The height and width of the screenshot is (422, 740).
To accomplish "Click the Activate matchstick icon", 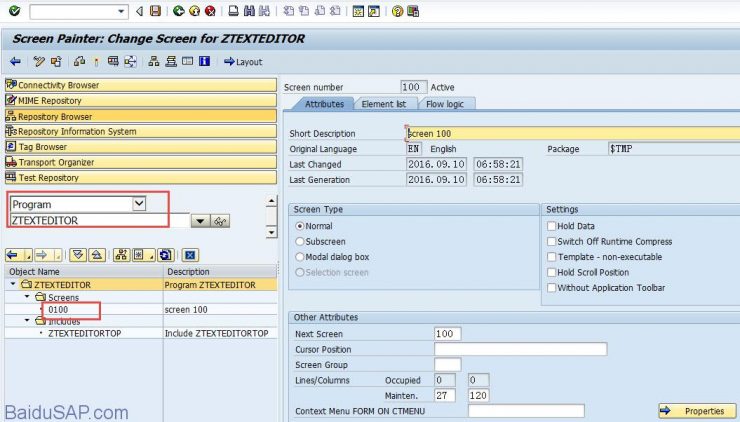I will [96, 61].
